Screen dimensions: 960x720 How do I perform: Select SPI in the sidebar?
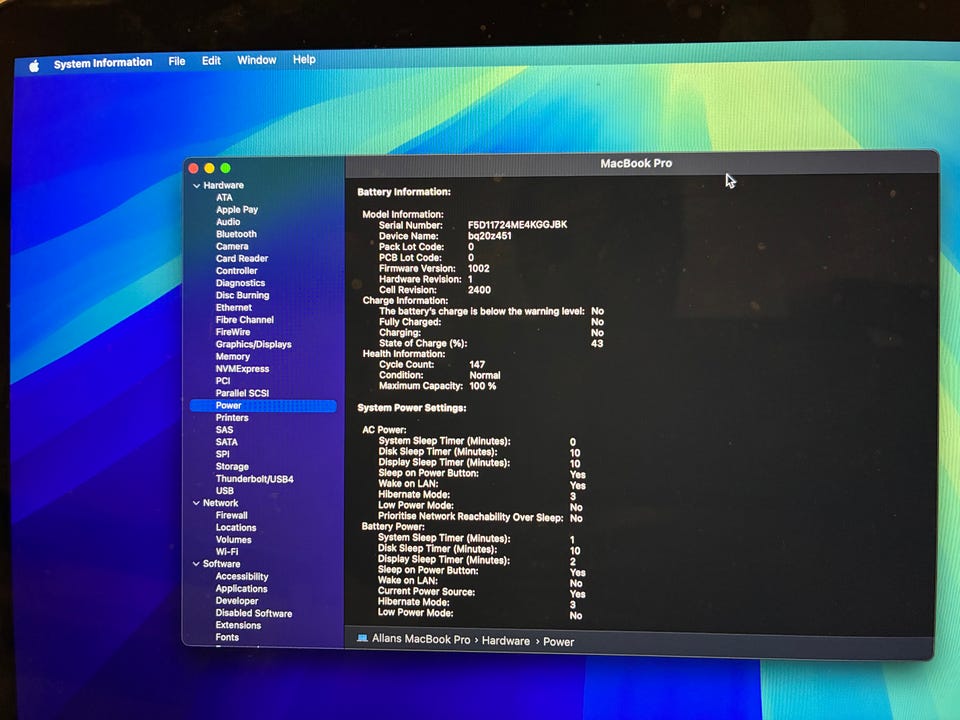222,454
